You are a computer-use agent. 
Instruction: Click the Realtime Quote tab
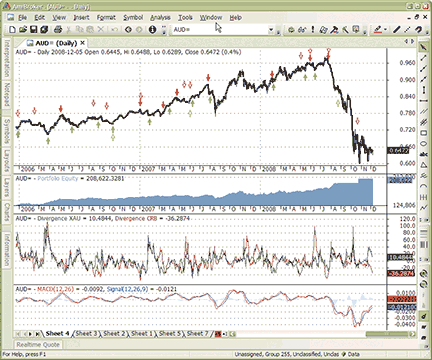point(38,344)
